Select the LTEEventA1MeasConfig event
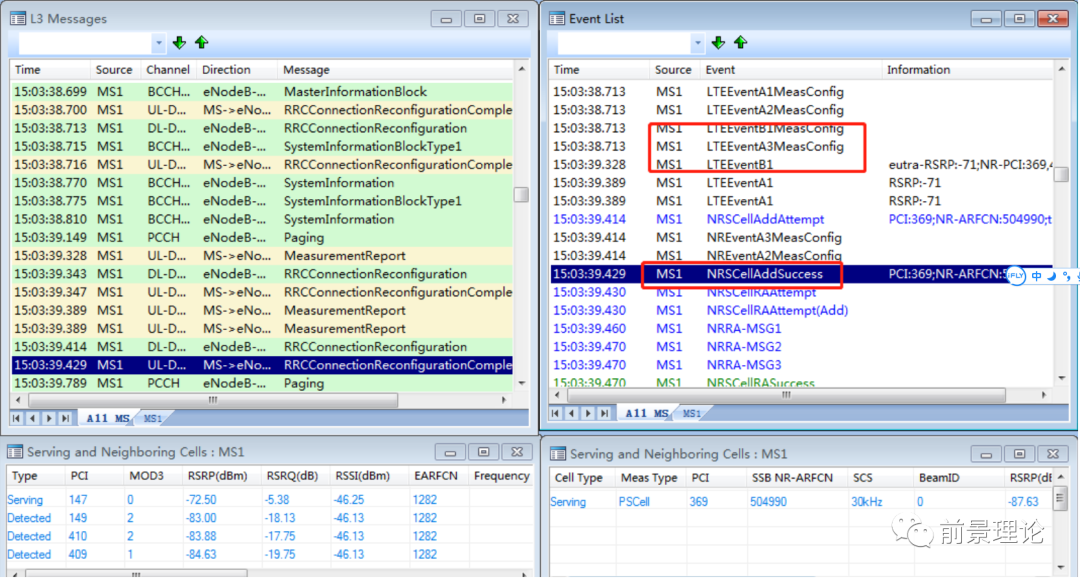1080x579 pixels. (x=801, y=92)
